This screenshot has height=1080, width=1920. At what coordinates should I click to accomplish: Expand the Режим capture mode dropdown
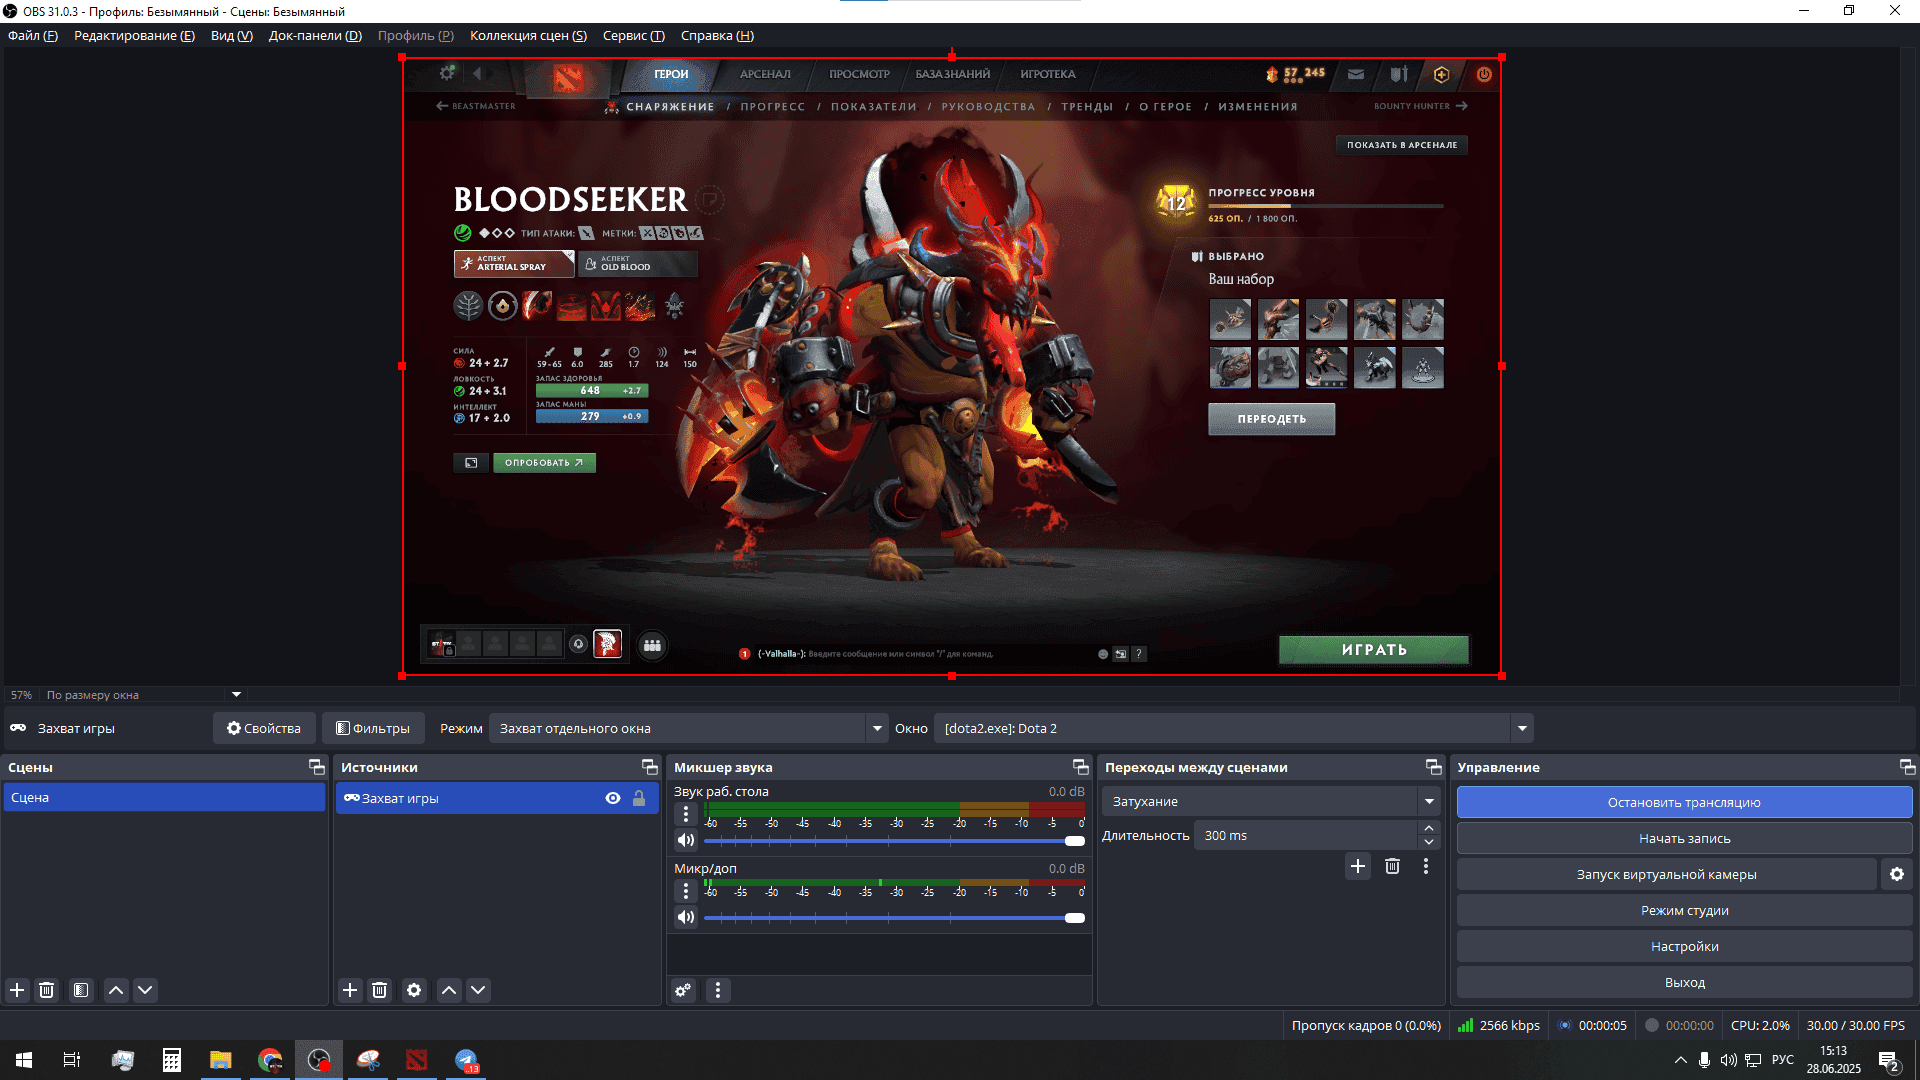(877, 728)
